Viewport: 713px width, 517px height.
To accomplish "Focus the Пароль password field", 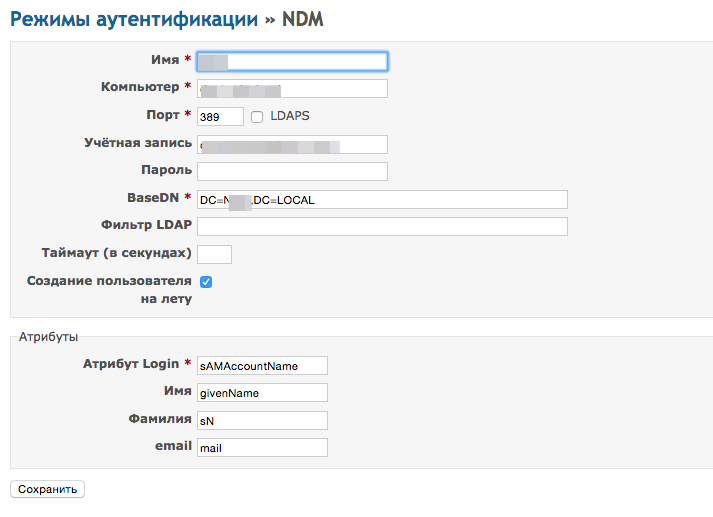I will coord(292,171).
